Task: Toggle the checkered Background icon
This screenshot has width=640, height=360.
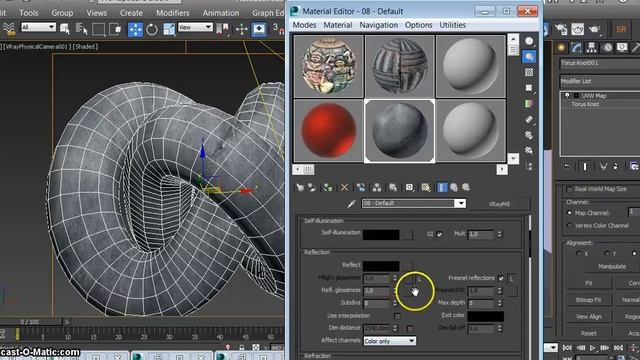Action: coord(529,72)
